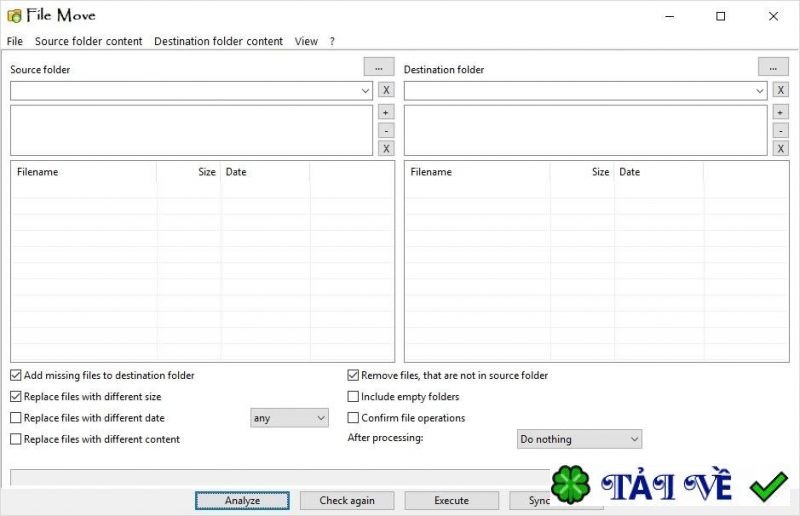This screenshot has width=800, height=516.
Task: Open Destination folder content menu
Action: coord(218,41)
